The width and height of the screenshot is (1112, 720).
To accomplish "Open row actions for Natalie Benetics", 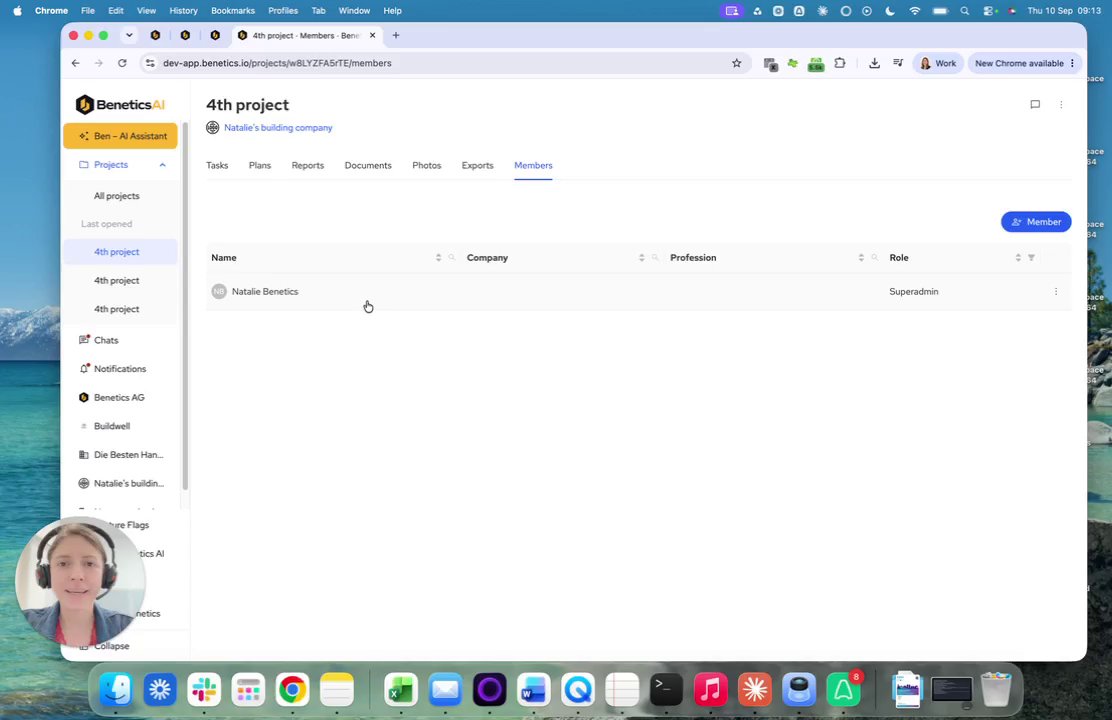I will point(1055,292).
